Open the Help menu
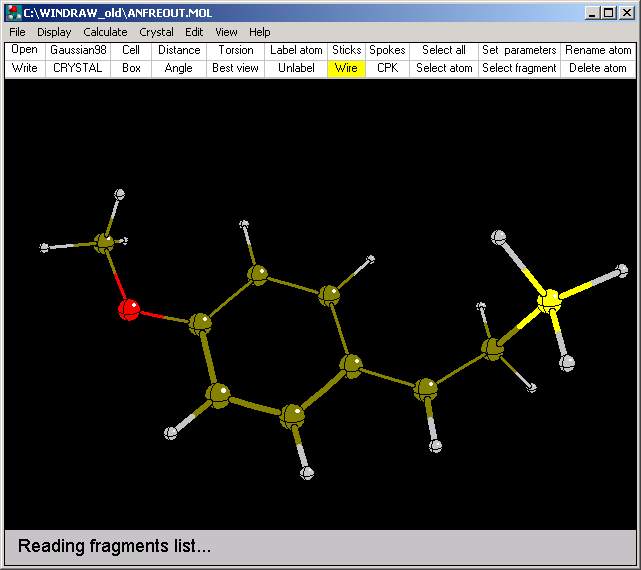641x570 pixels. 260,32
